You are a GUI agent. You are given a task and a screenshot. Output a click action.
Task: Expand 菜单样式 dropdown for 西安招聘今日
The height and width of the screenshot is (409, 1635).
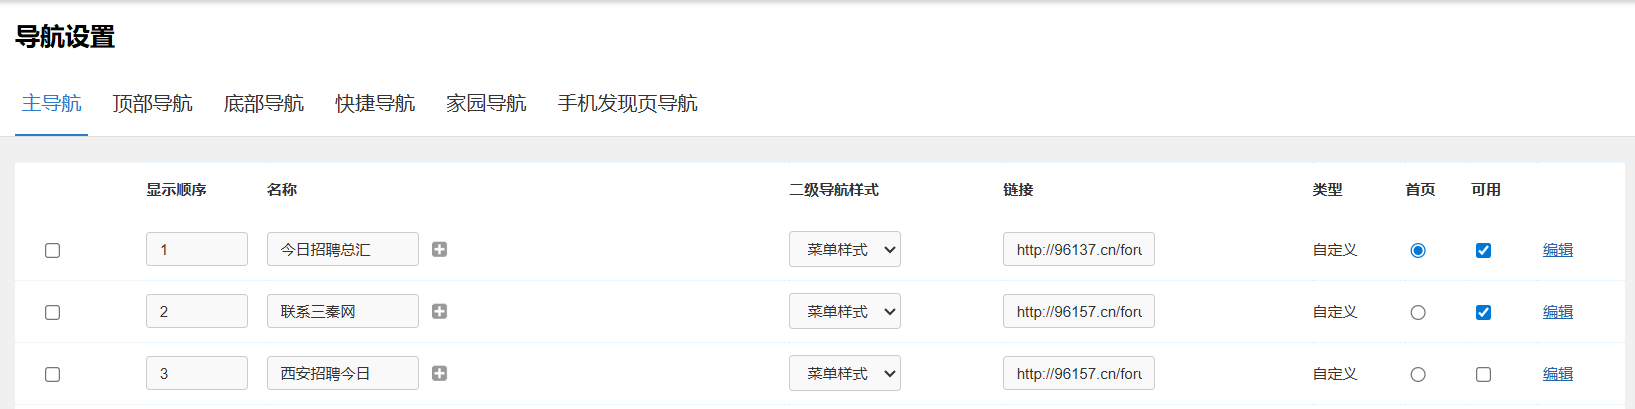tap(844, 373)
